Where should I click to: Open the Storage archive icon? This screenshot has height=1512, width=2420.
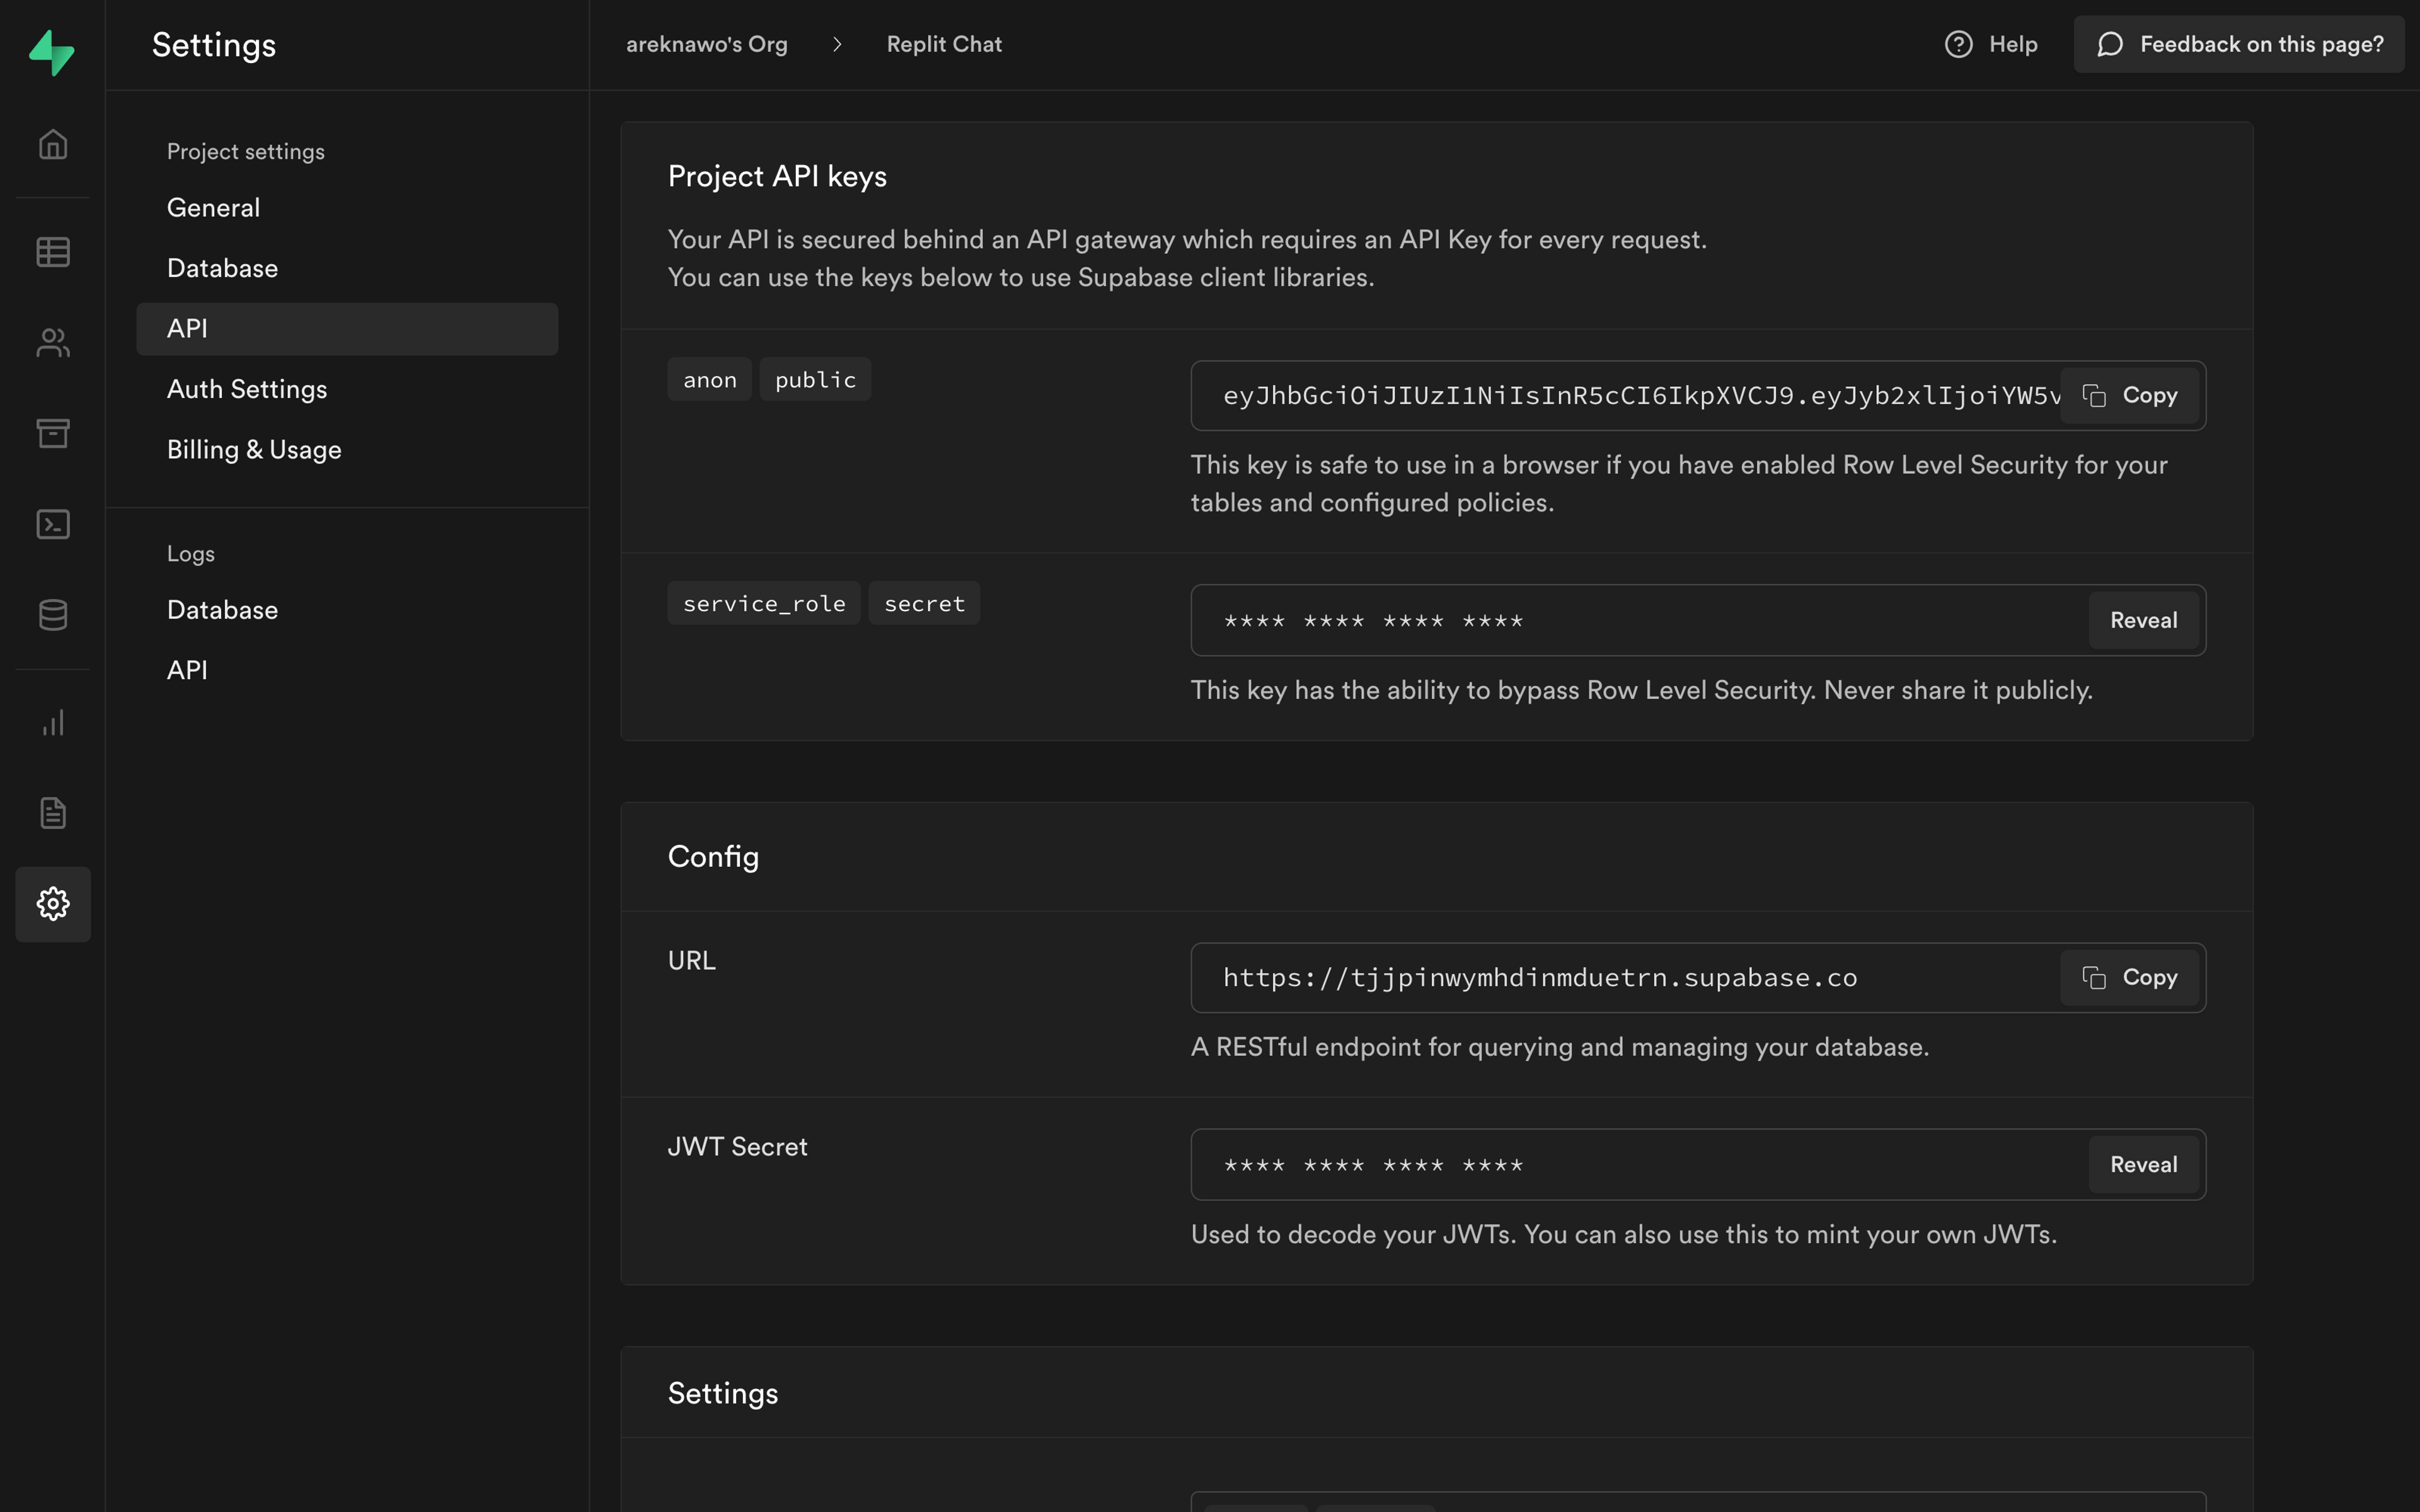point(53,433)
